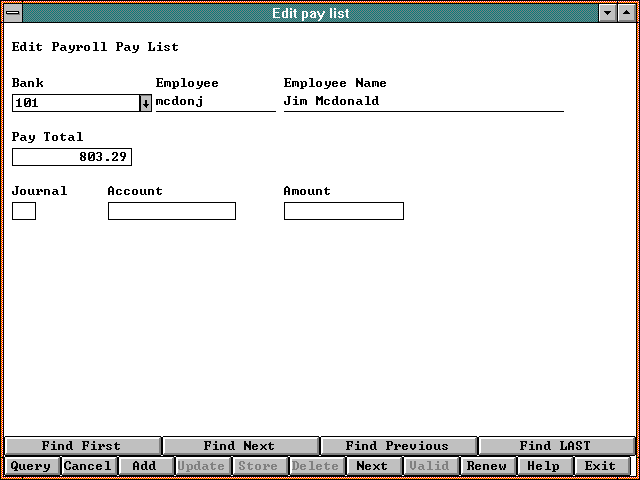Click the Pay Total field
Viewport: 640px width, 480px height.
[x=72, y=157]
